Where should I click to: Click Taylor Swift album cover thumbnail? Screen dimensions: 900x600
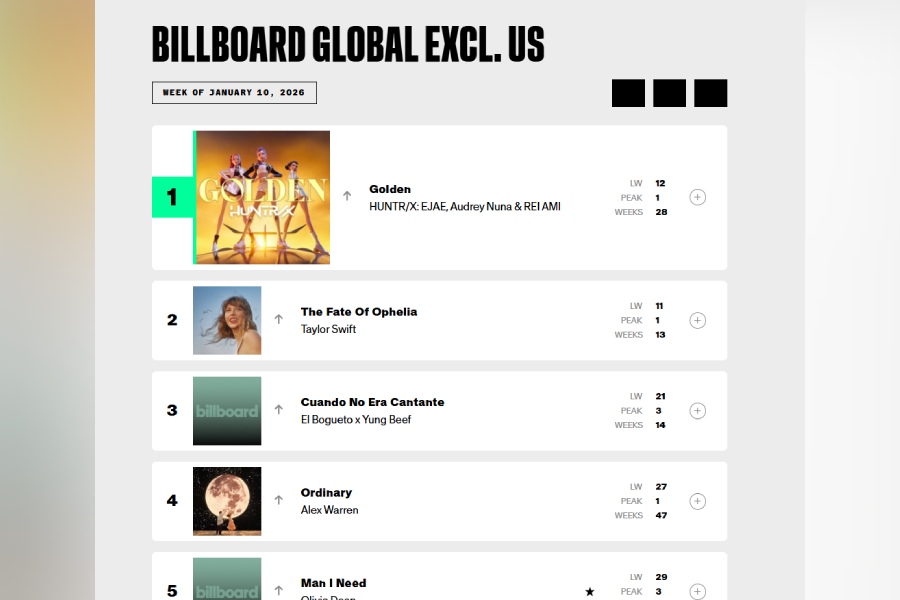click(227, 320)
